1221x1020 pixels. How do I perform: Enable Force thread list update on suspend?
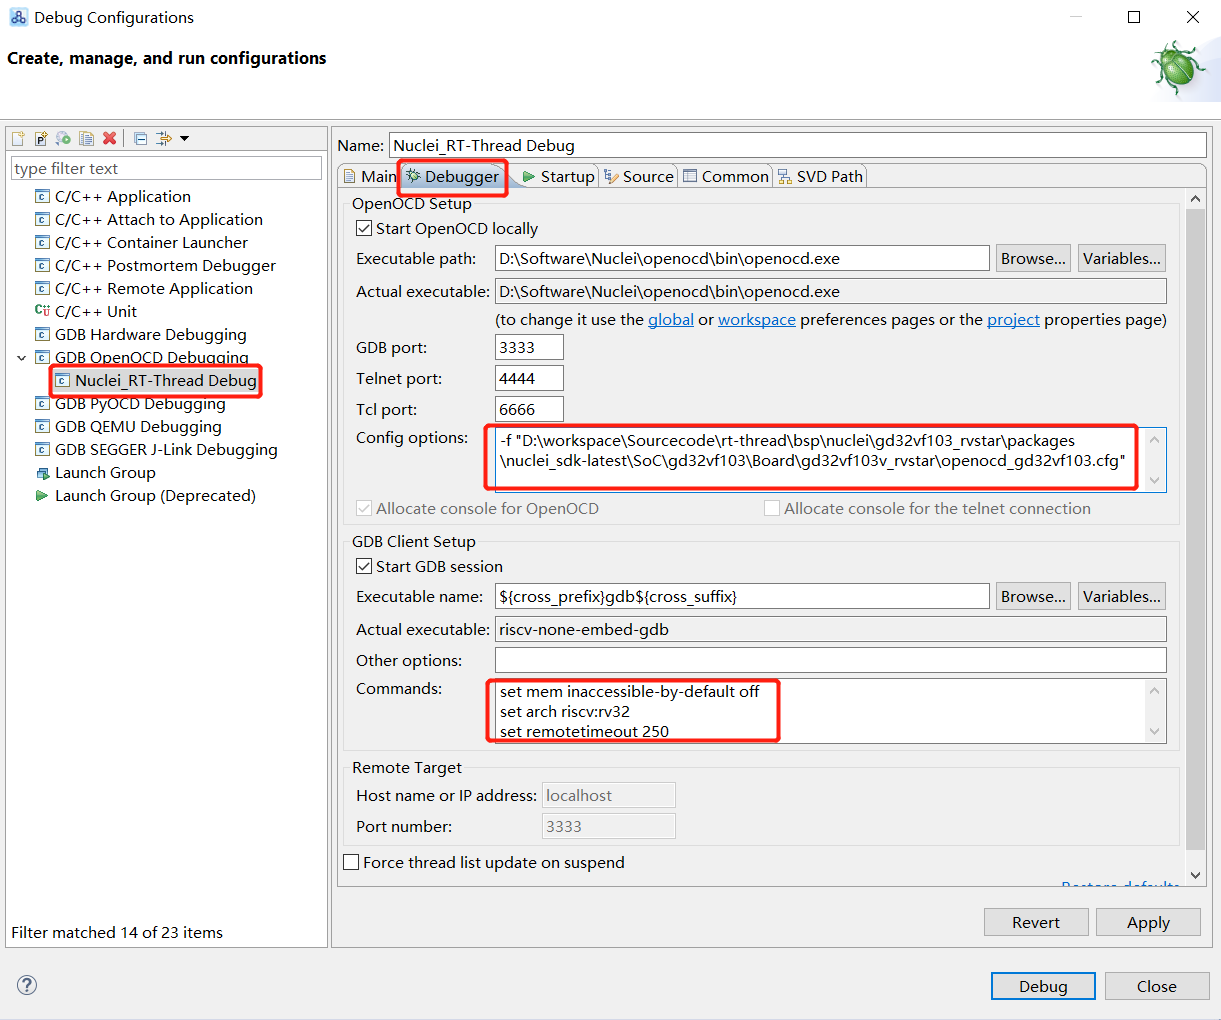coord(352,863)
